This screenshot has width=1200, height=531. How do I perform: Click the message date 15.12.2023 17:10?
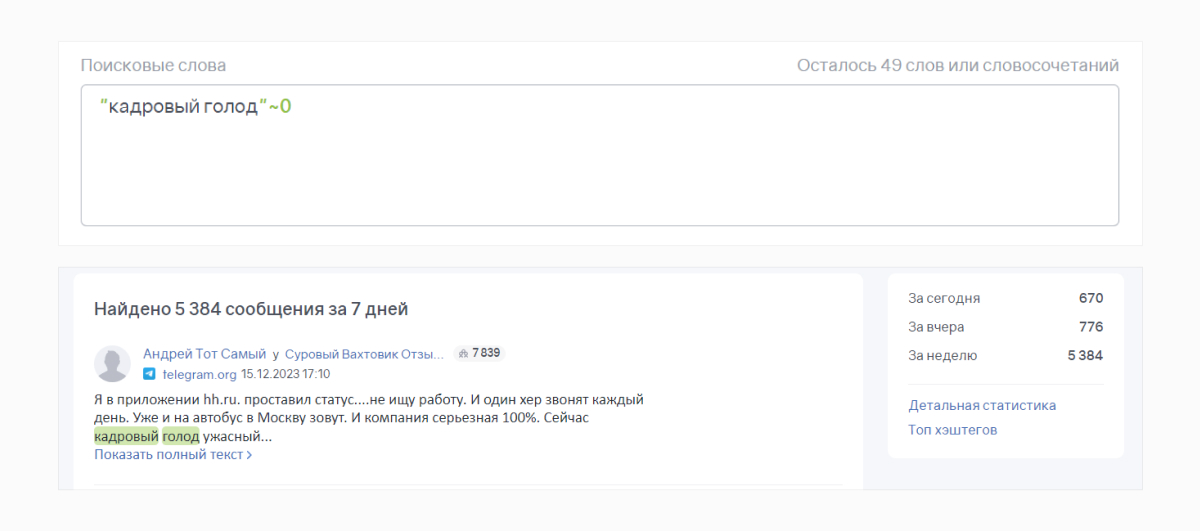tap(285, 374)
